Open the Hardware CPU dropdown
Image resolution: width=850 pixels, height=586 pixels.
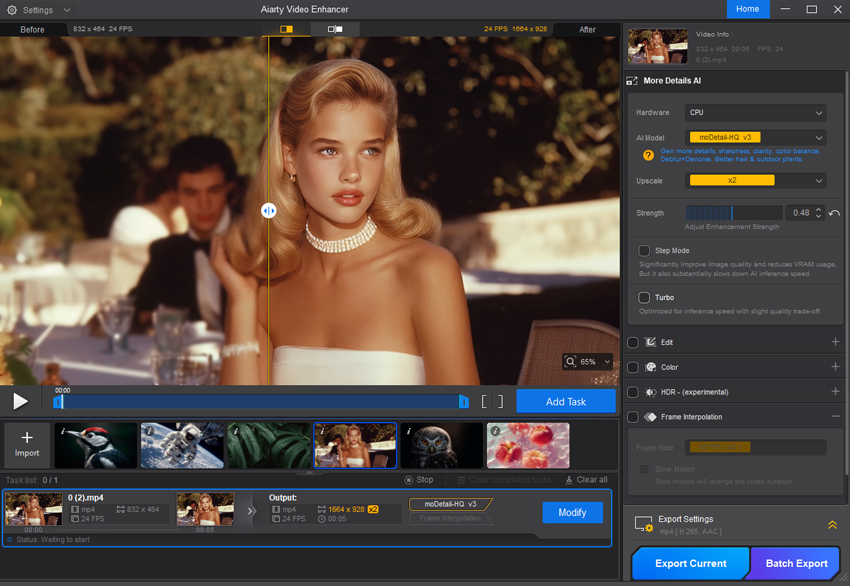(x=756, y=113)
